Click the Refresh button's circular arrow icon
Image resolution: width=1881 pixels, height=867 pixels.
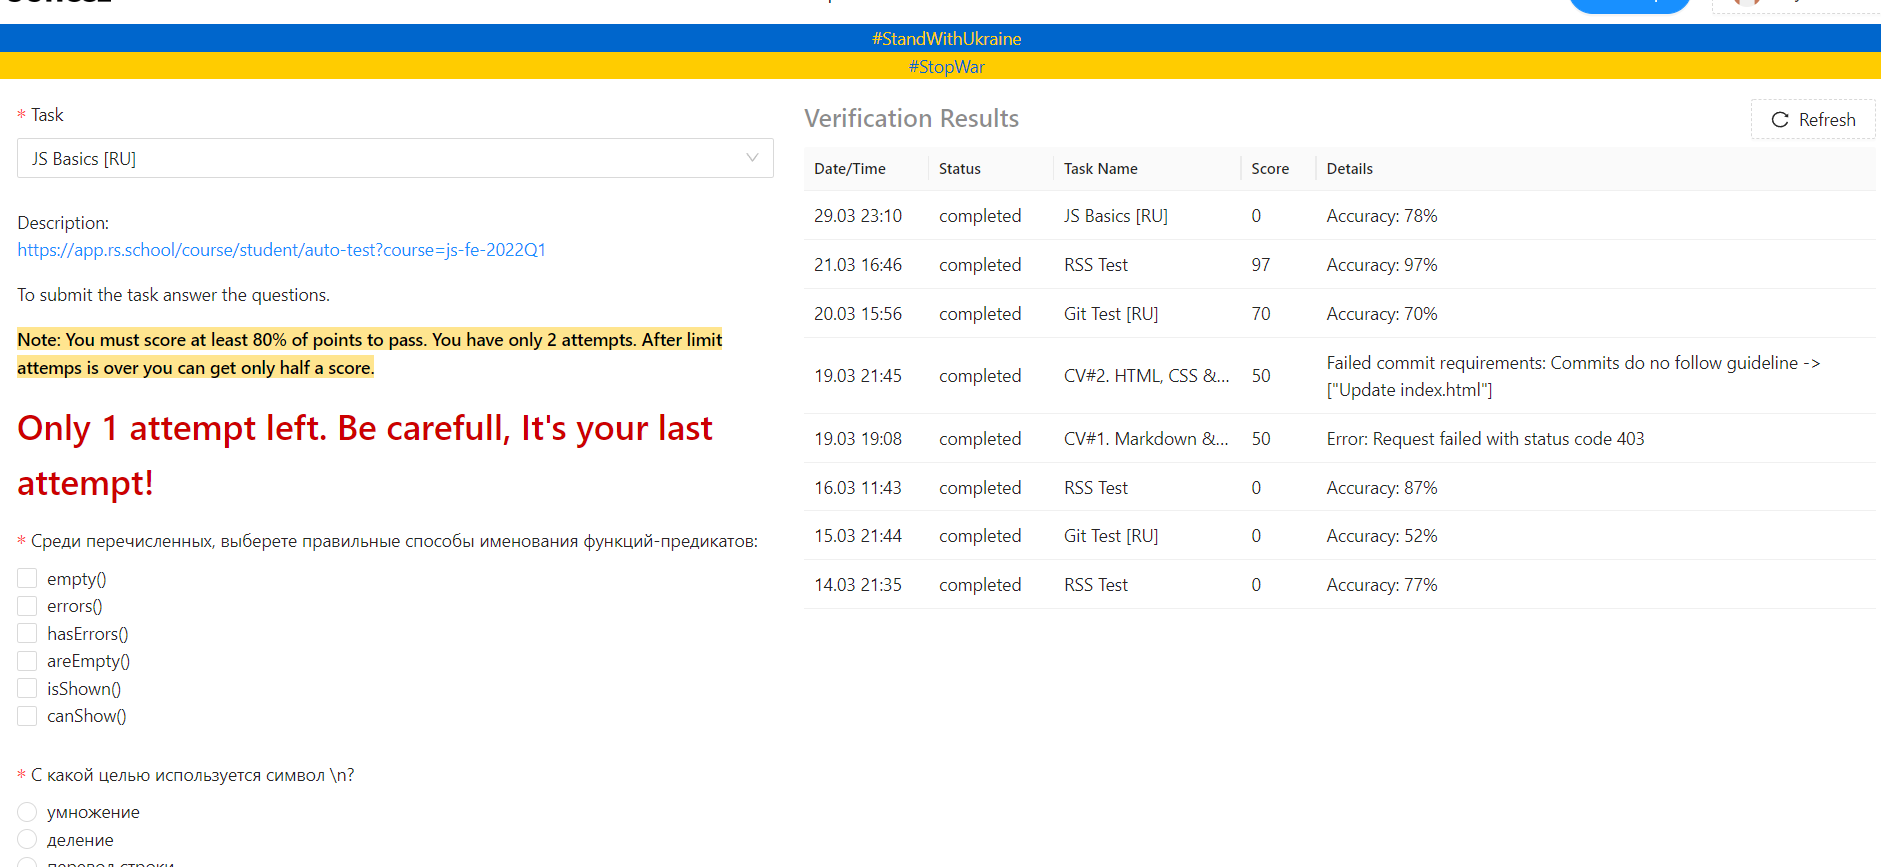pos(1780,120)
